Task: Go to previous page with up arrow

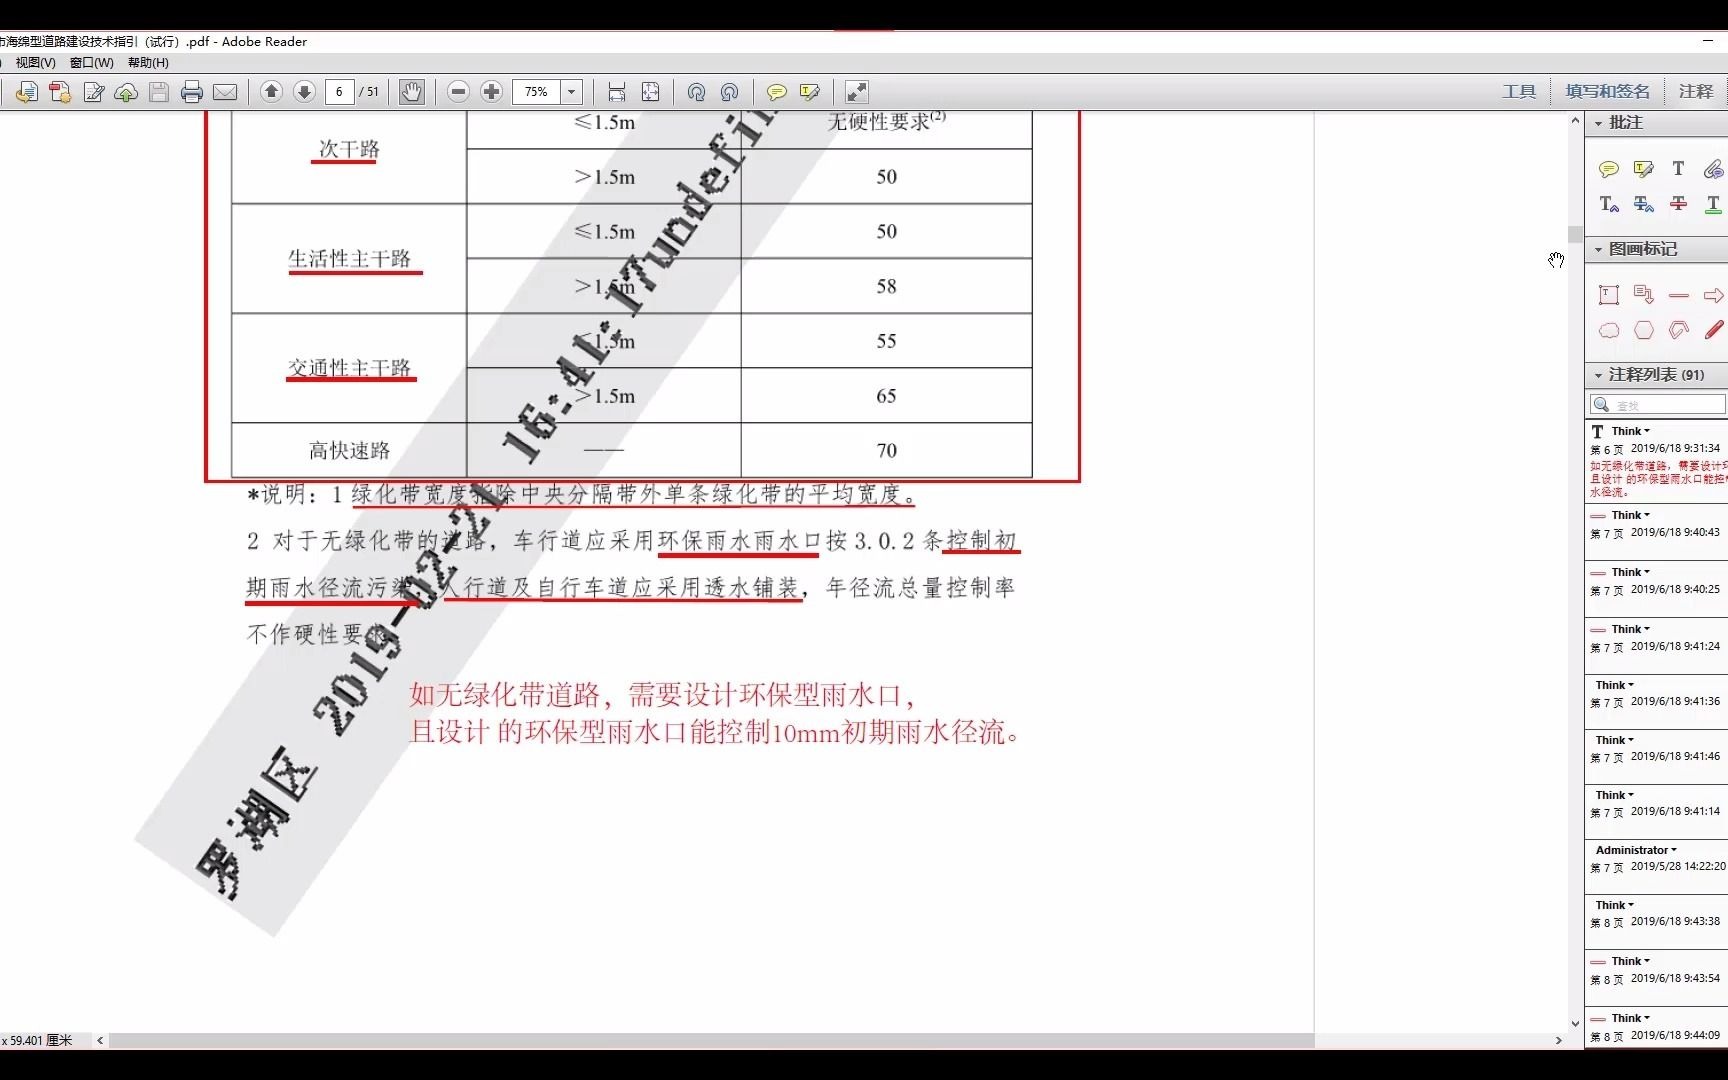Action: (271, 92)
